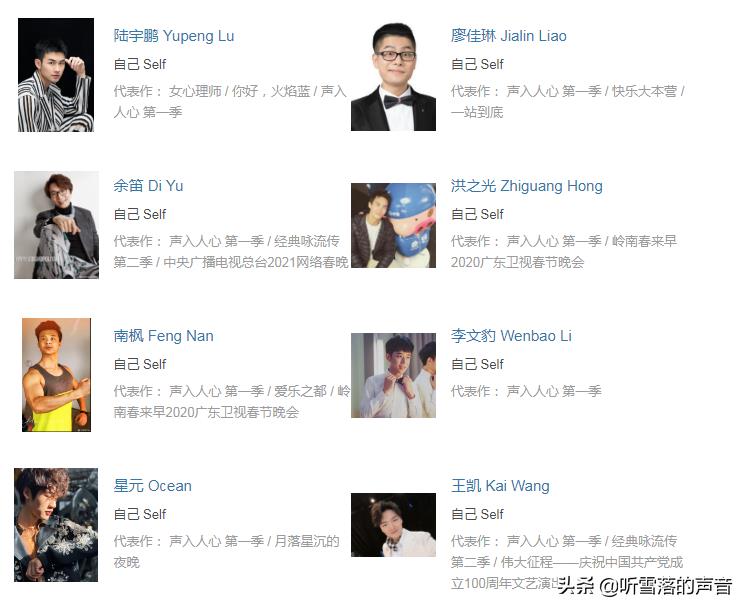749x612 pixels.
Task: Open the 廖佳琳 Jialin Liao name link
Action: 509,36
